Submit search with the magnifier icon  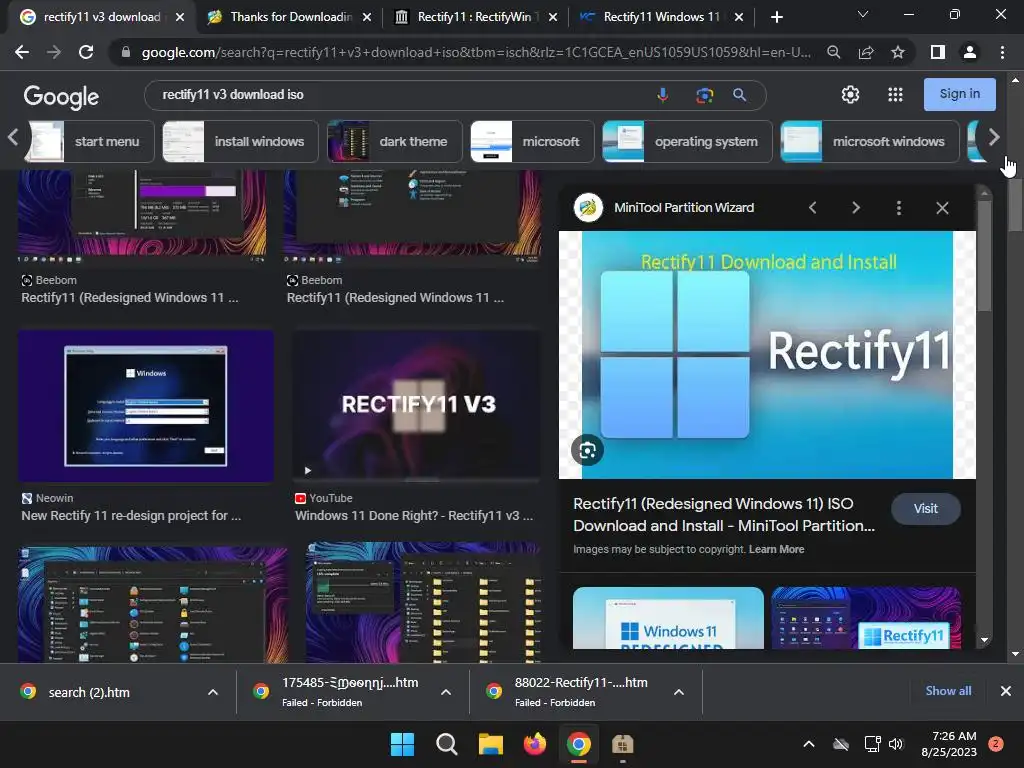pyautogui.click(x=739, y=95)
